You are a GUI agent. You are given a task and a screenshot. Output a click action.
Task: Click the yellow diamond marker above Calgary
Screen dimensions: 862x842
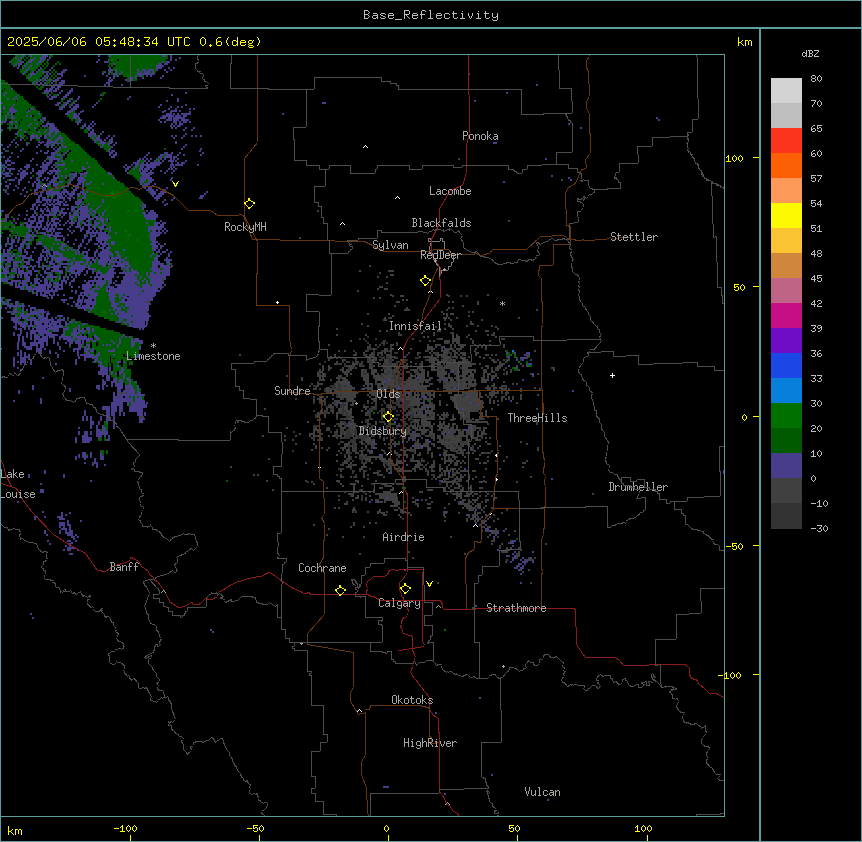tap(405, 589)
